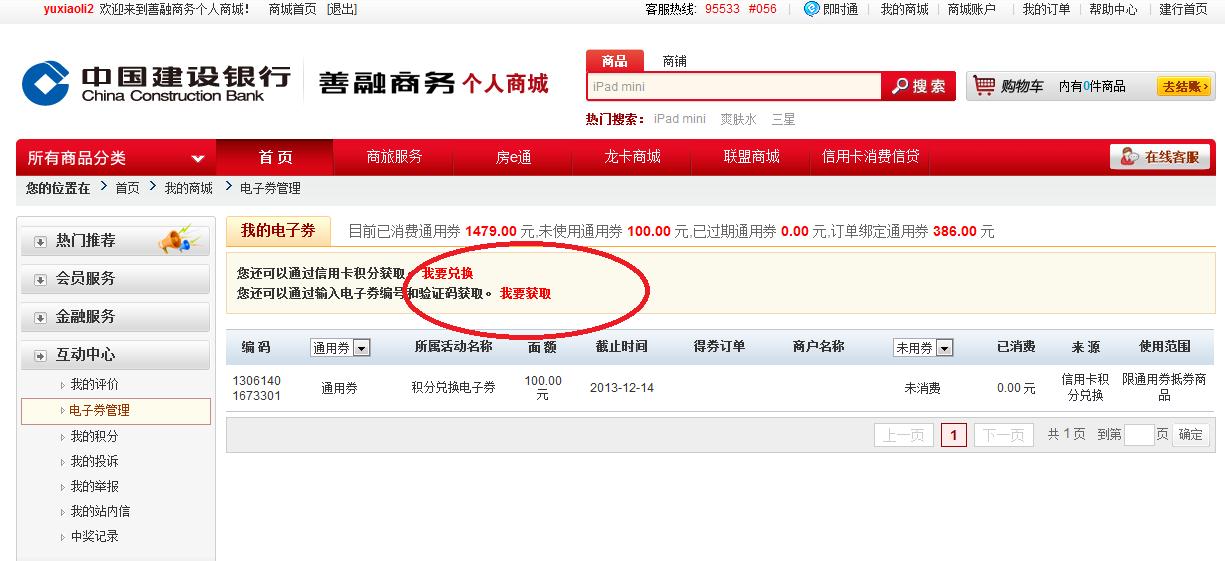Click the megaphone icon beside 热门推荐
The height and width of the screenshot is (561, 1225).
point(179,241)
